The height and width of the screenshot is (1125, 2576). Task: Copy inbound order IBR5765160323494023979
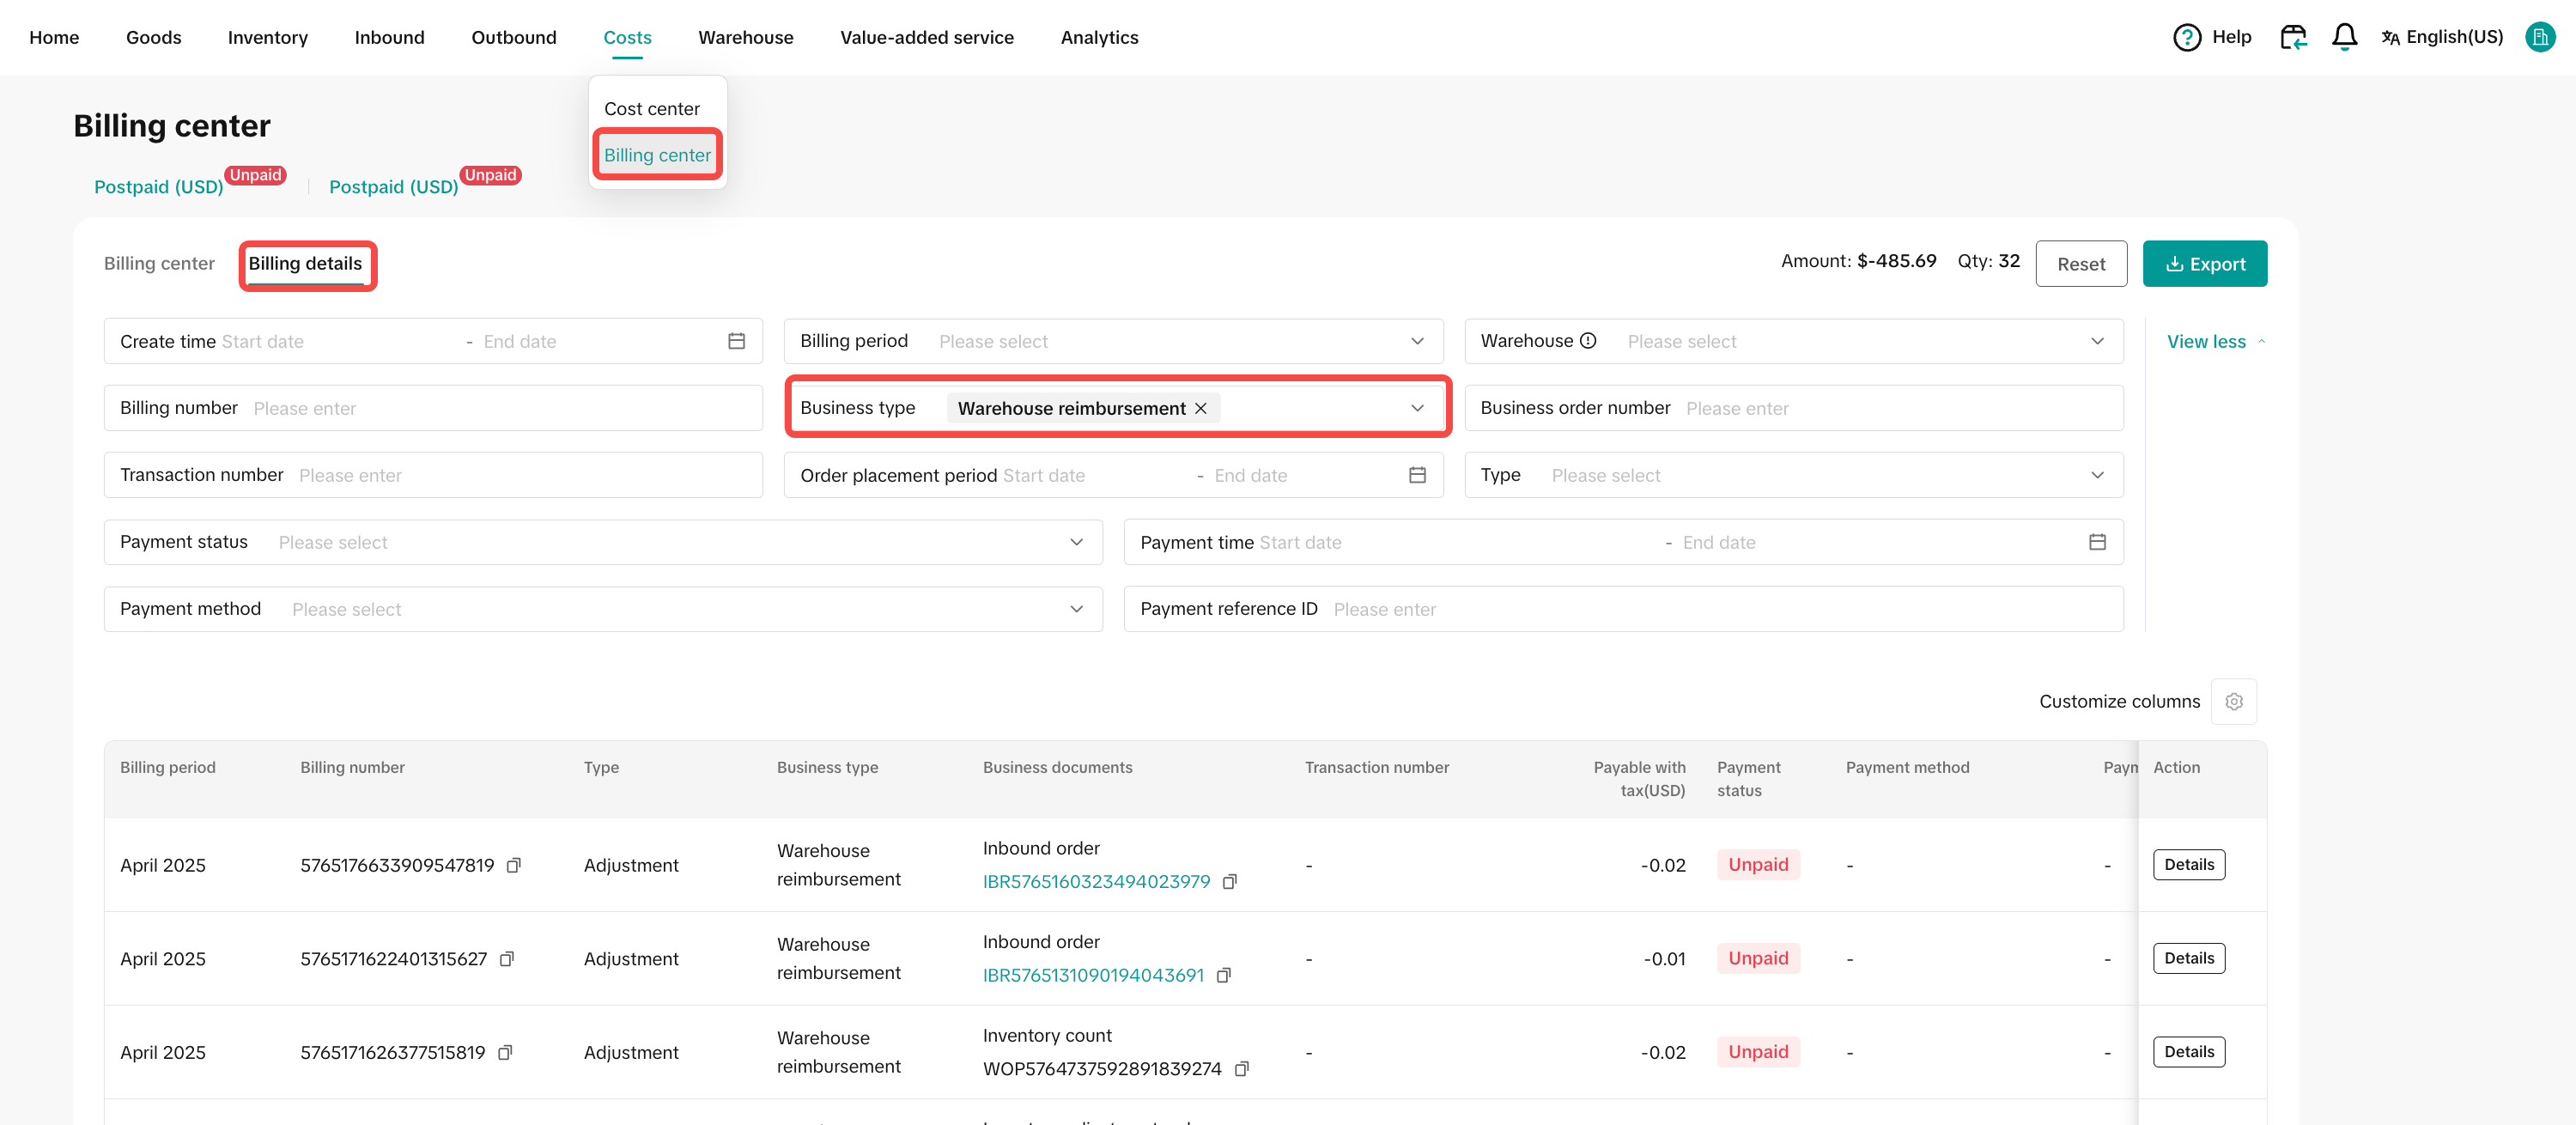(1230, 882)
